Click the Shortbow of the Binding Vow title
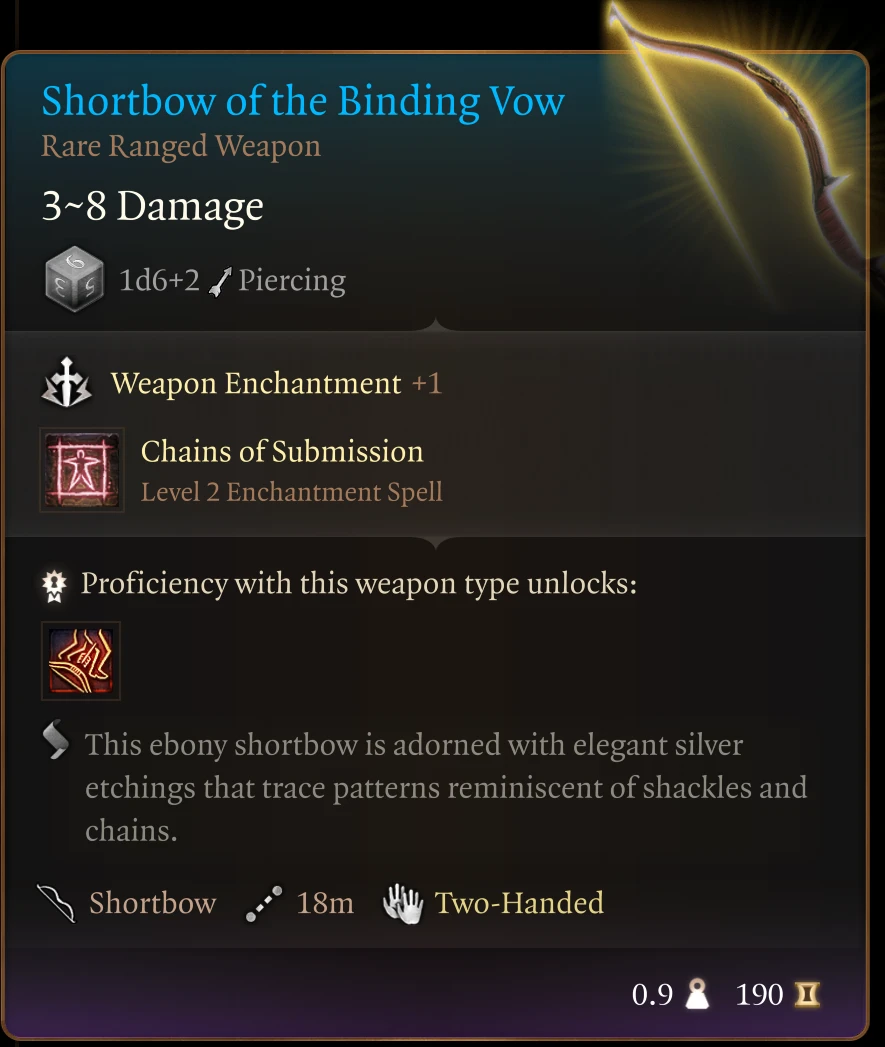Image resolution: width=885 pixels, height=1047 pixels. [x=303, y=102]
